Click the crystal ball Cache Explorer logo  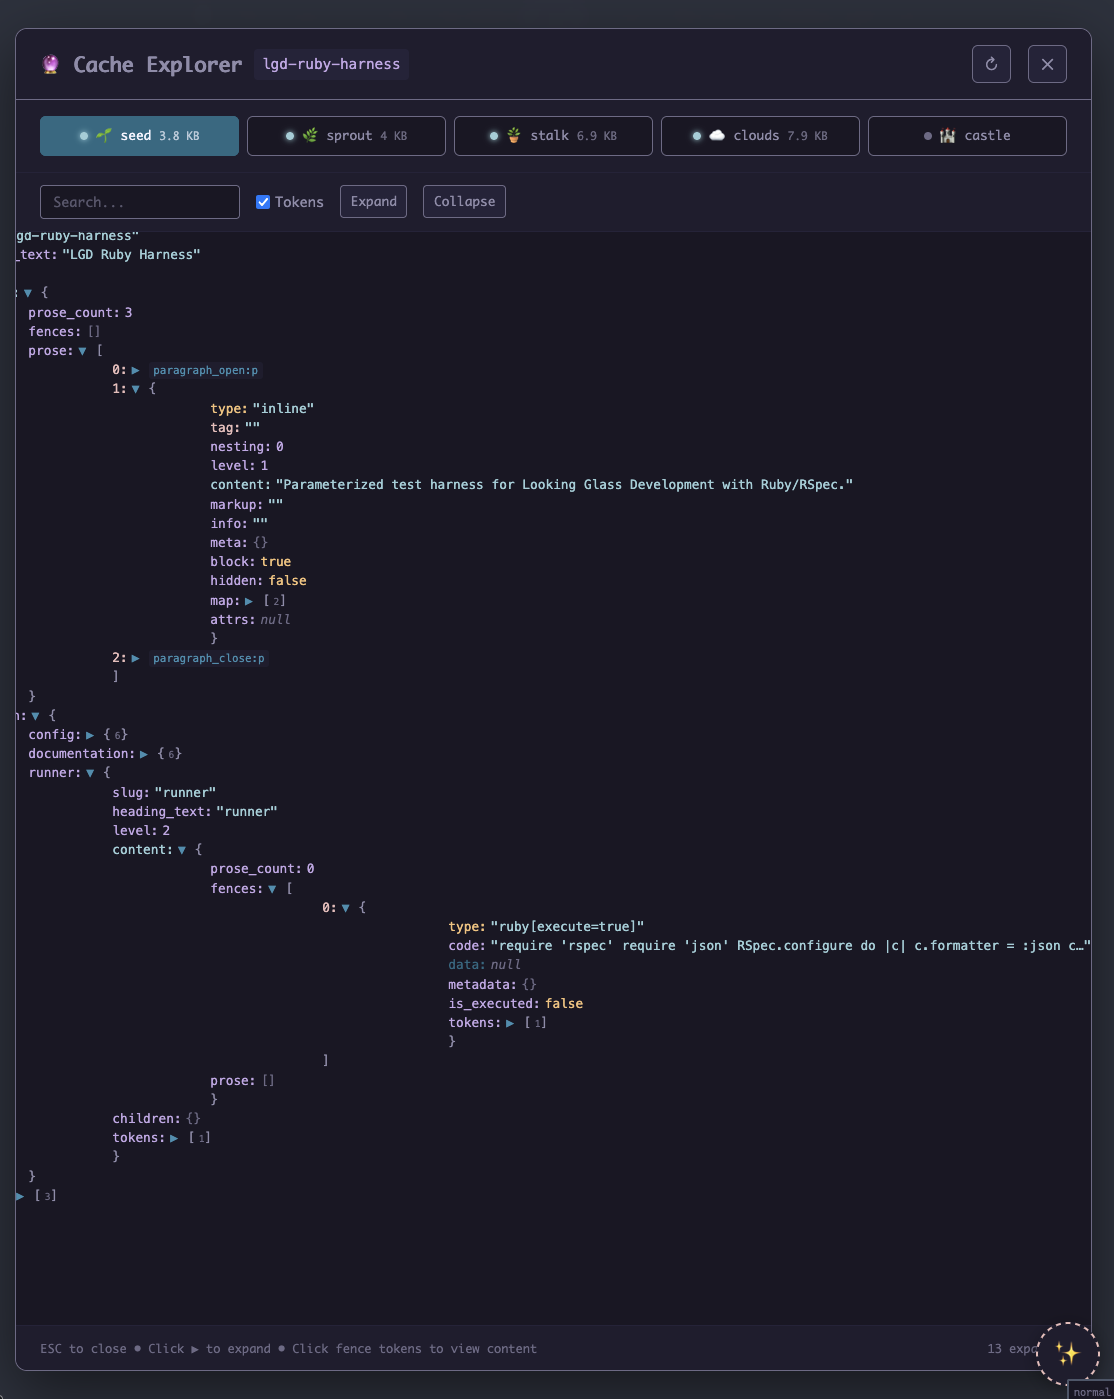51,65
